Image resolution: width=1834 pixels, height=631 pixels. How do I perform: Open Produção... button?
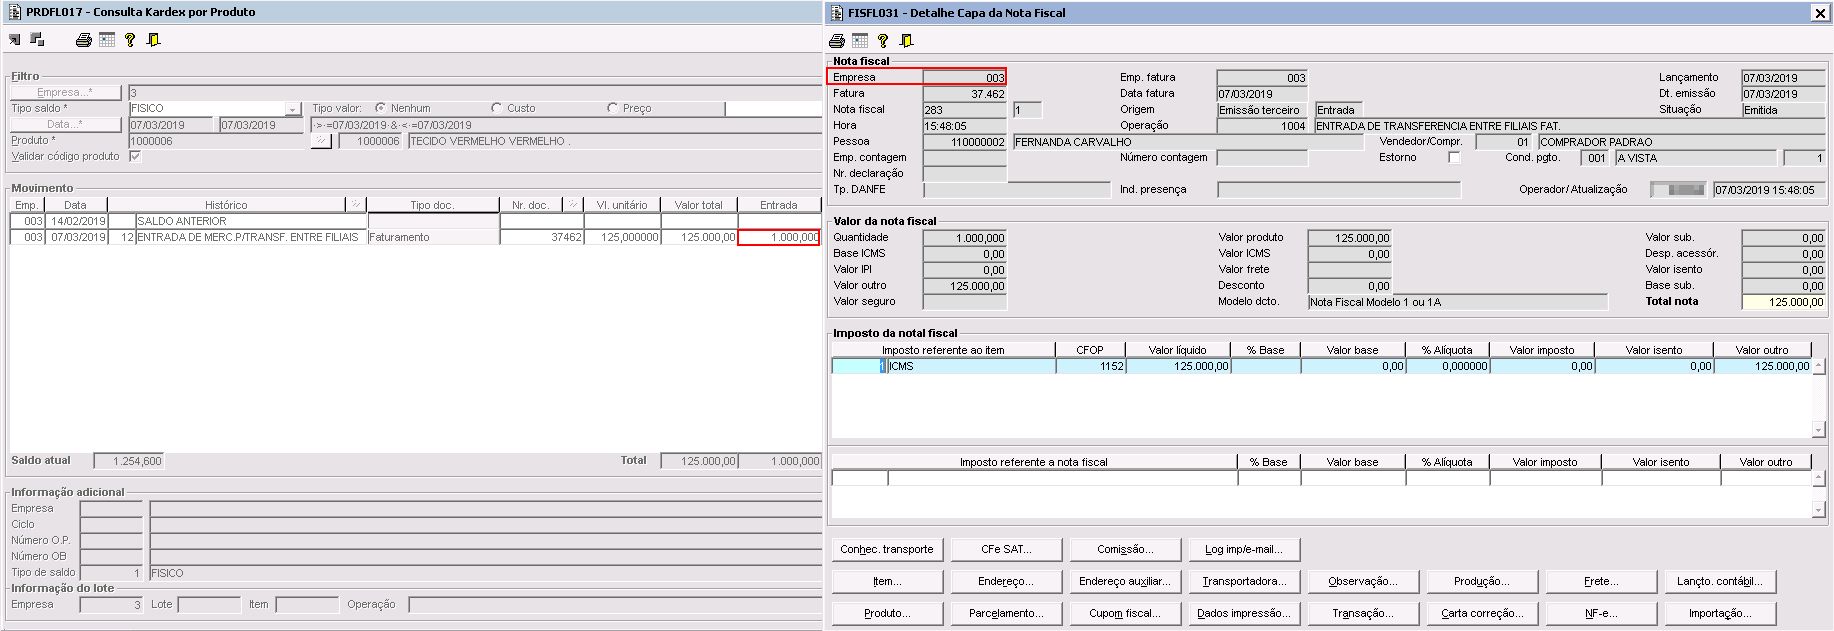point(1482,581)
